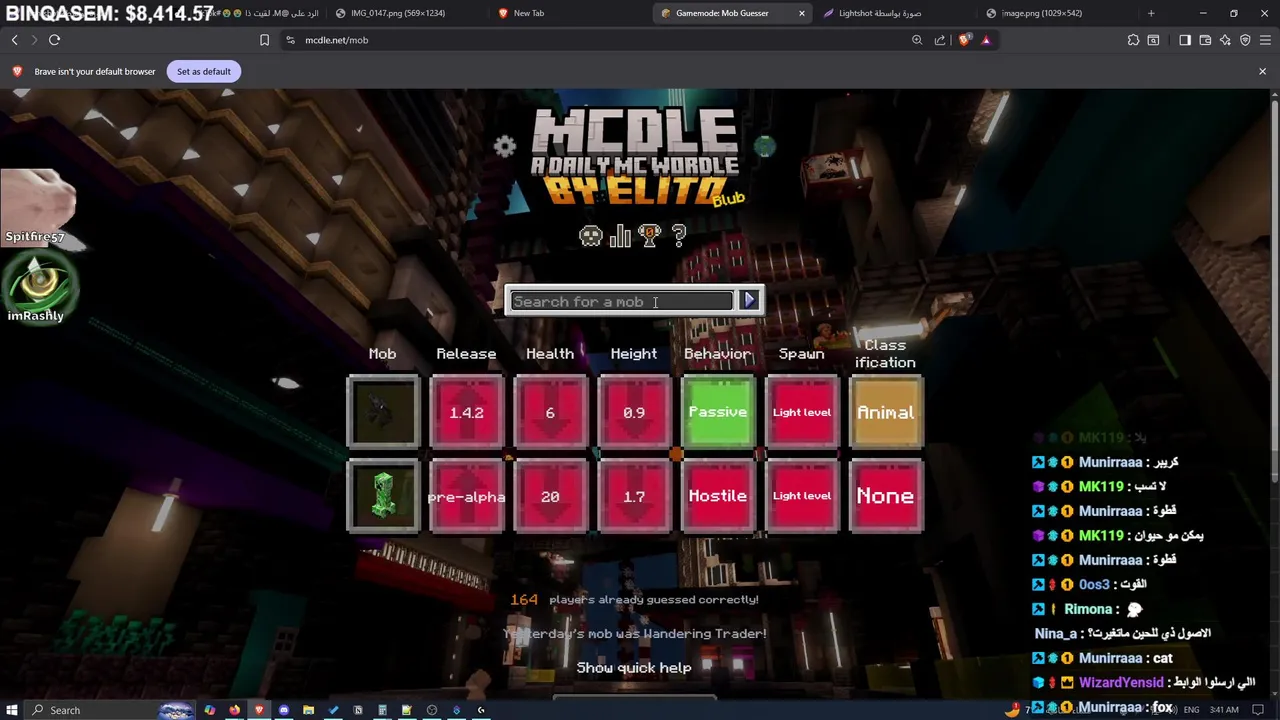Viewport: 1280px width, 720px height.
Task: Open the bar chart statistics icon
Action: coord(620,236)
